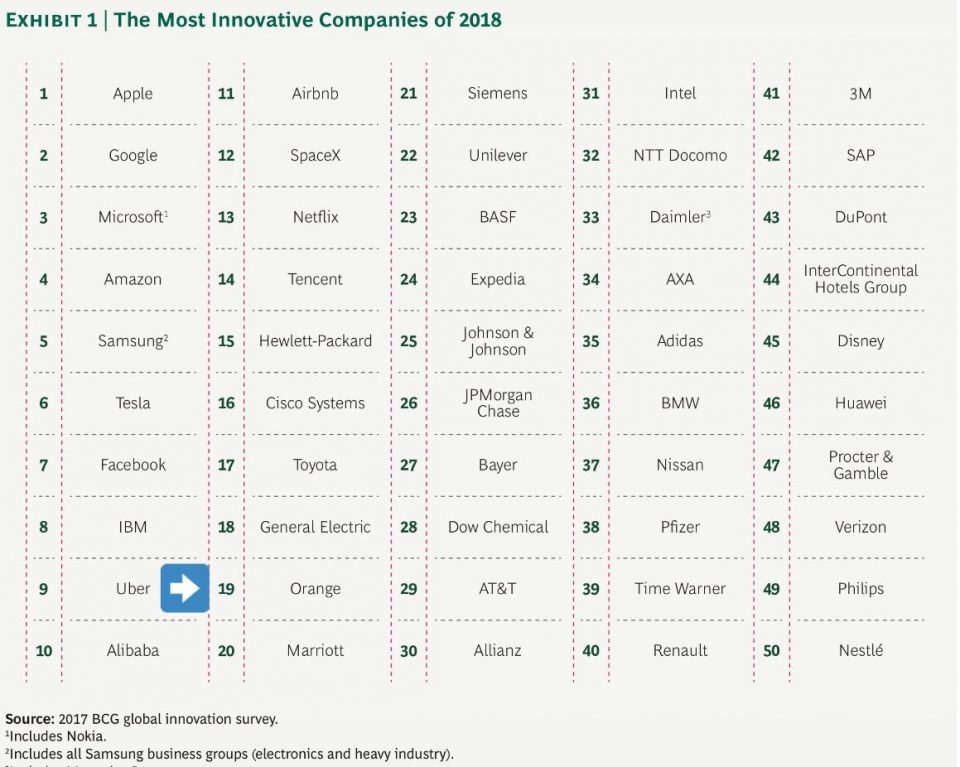Image resolution: width=960 pixels, height=767 pixels.
Task: Select the Tesla company name
Action: point(133,403)
